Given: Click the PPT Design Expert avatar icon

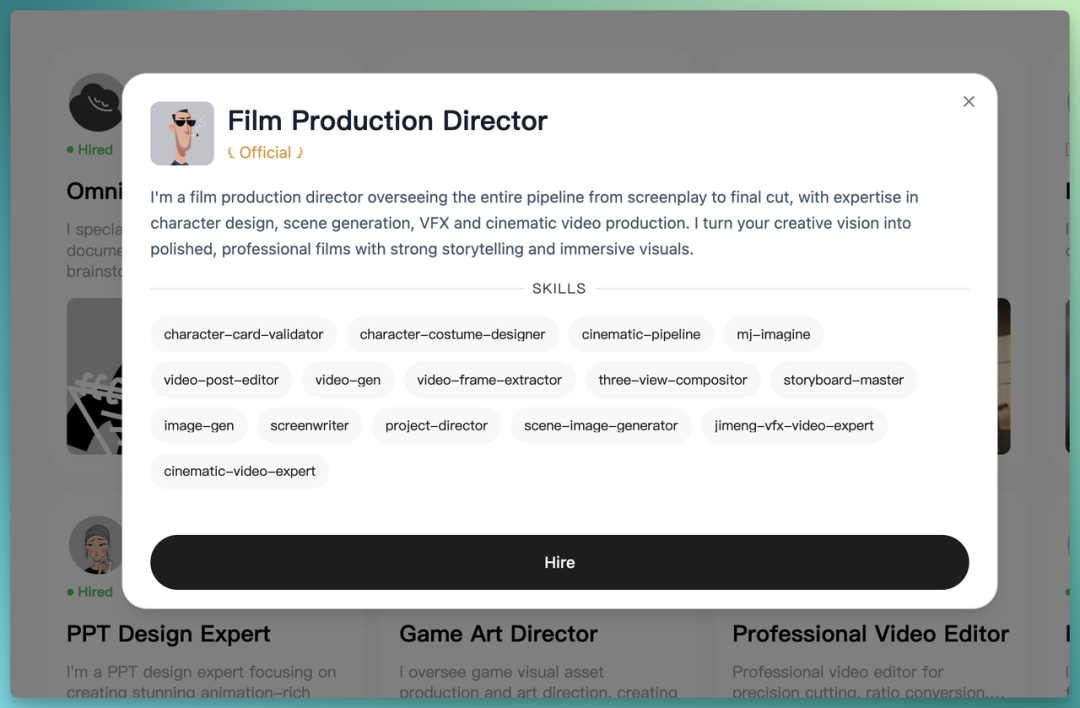Looking at the screenshot, I should [x=97, y=545].
